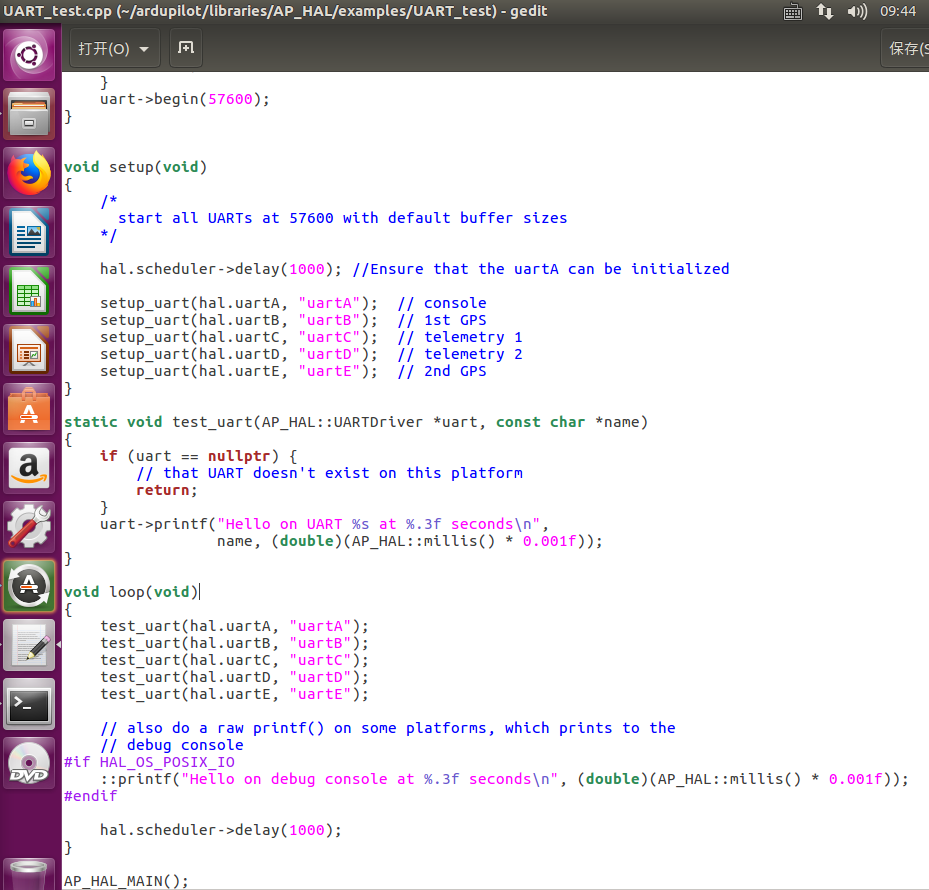Screen dimensions: 929x890
Task: Launch the Terminal emulator
Action: 28,705
